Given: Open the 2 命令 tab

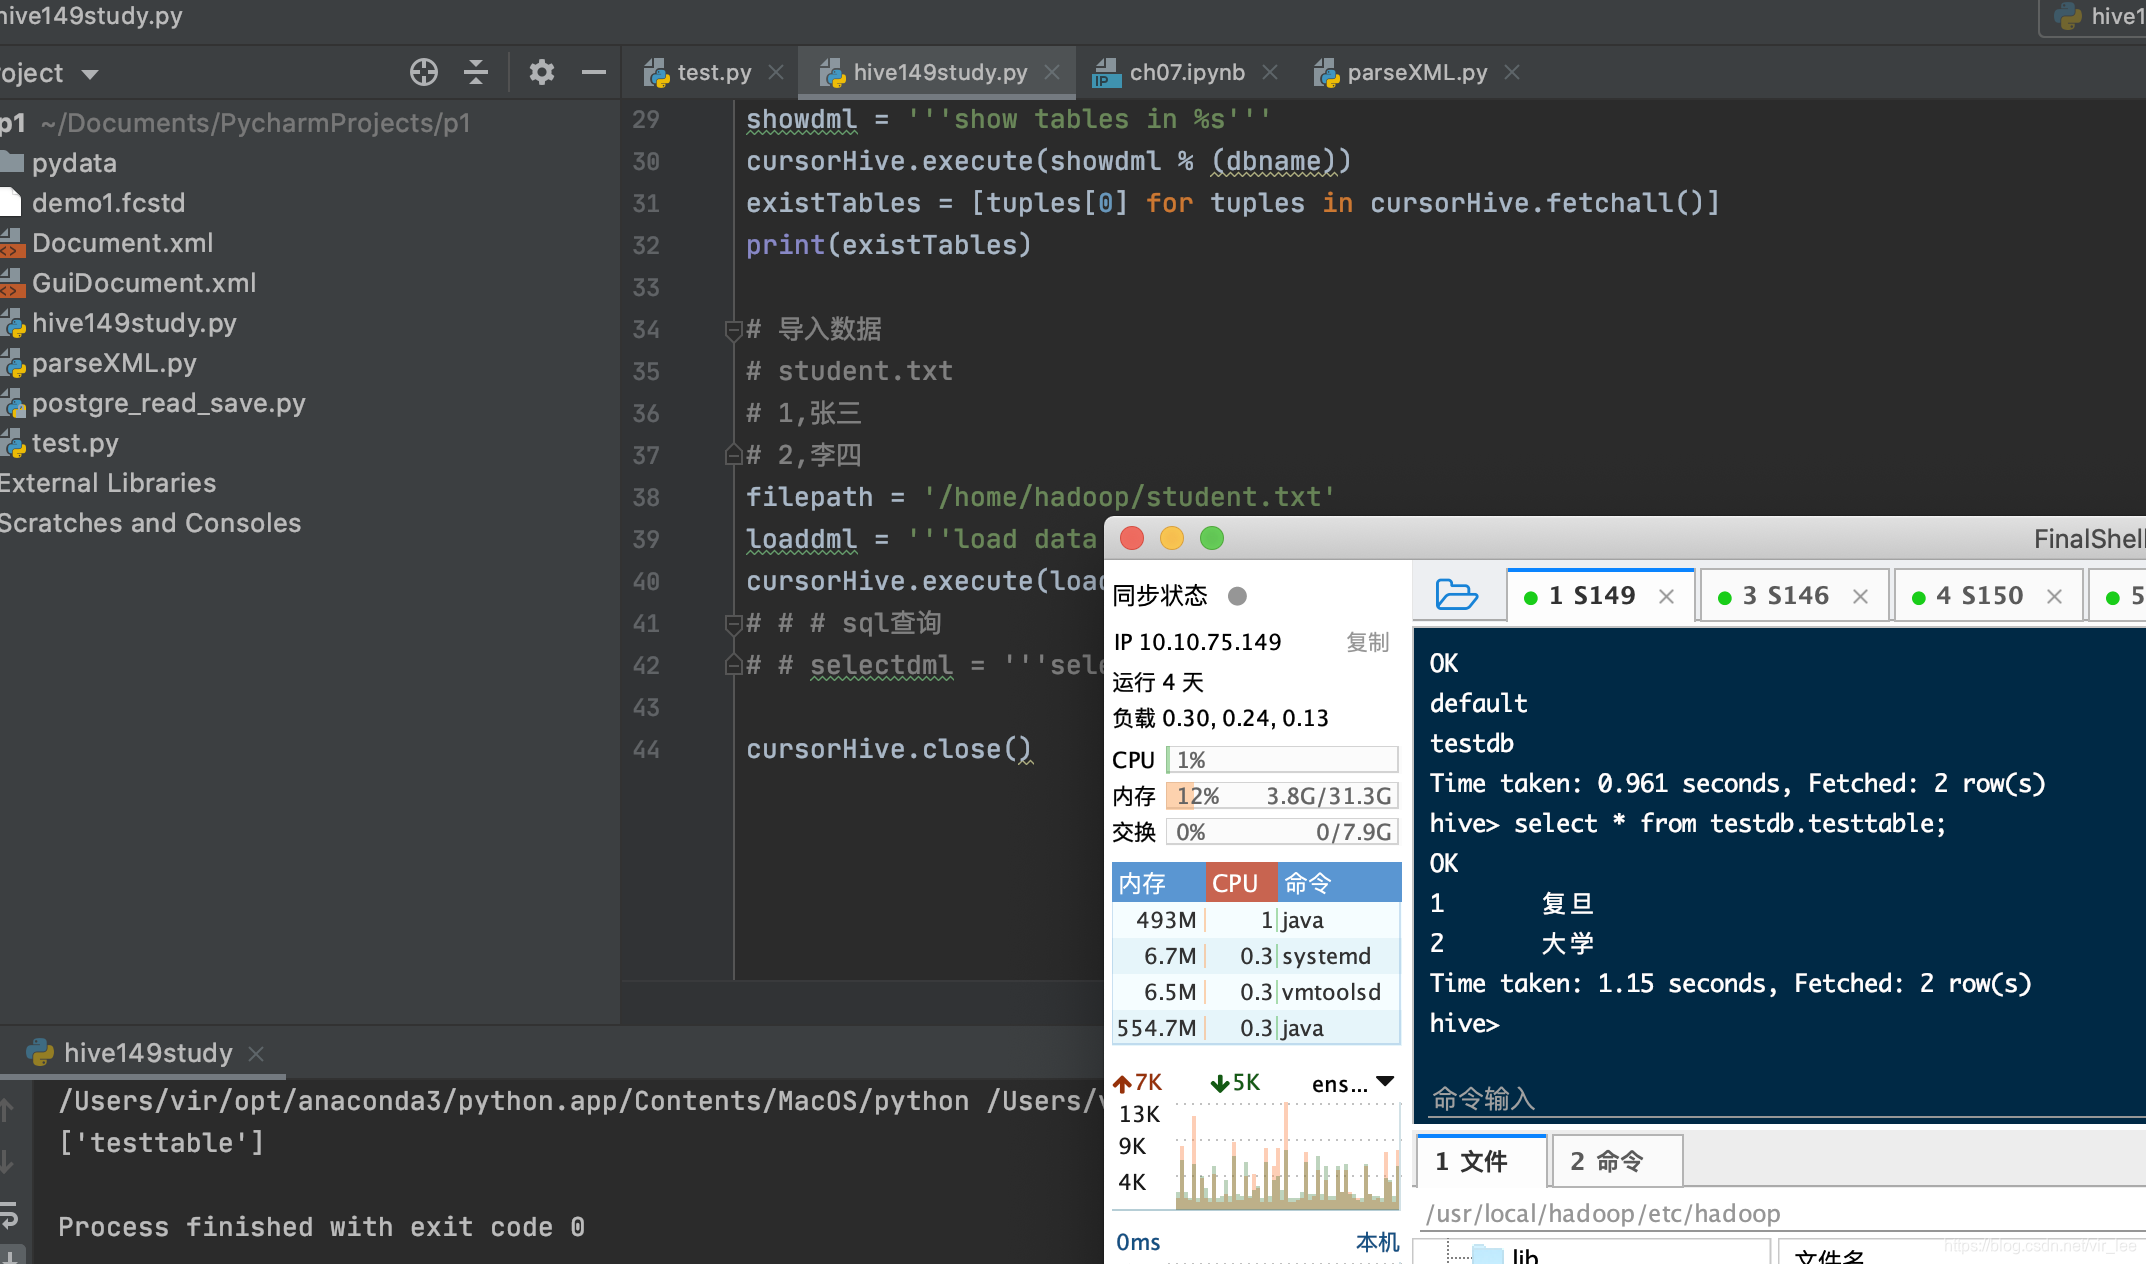Looking at the screenshot, I should (1606, 1161).
